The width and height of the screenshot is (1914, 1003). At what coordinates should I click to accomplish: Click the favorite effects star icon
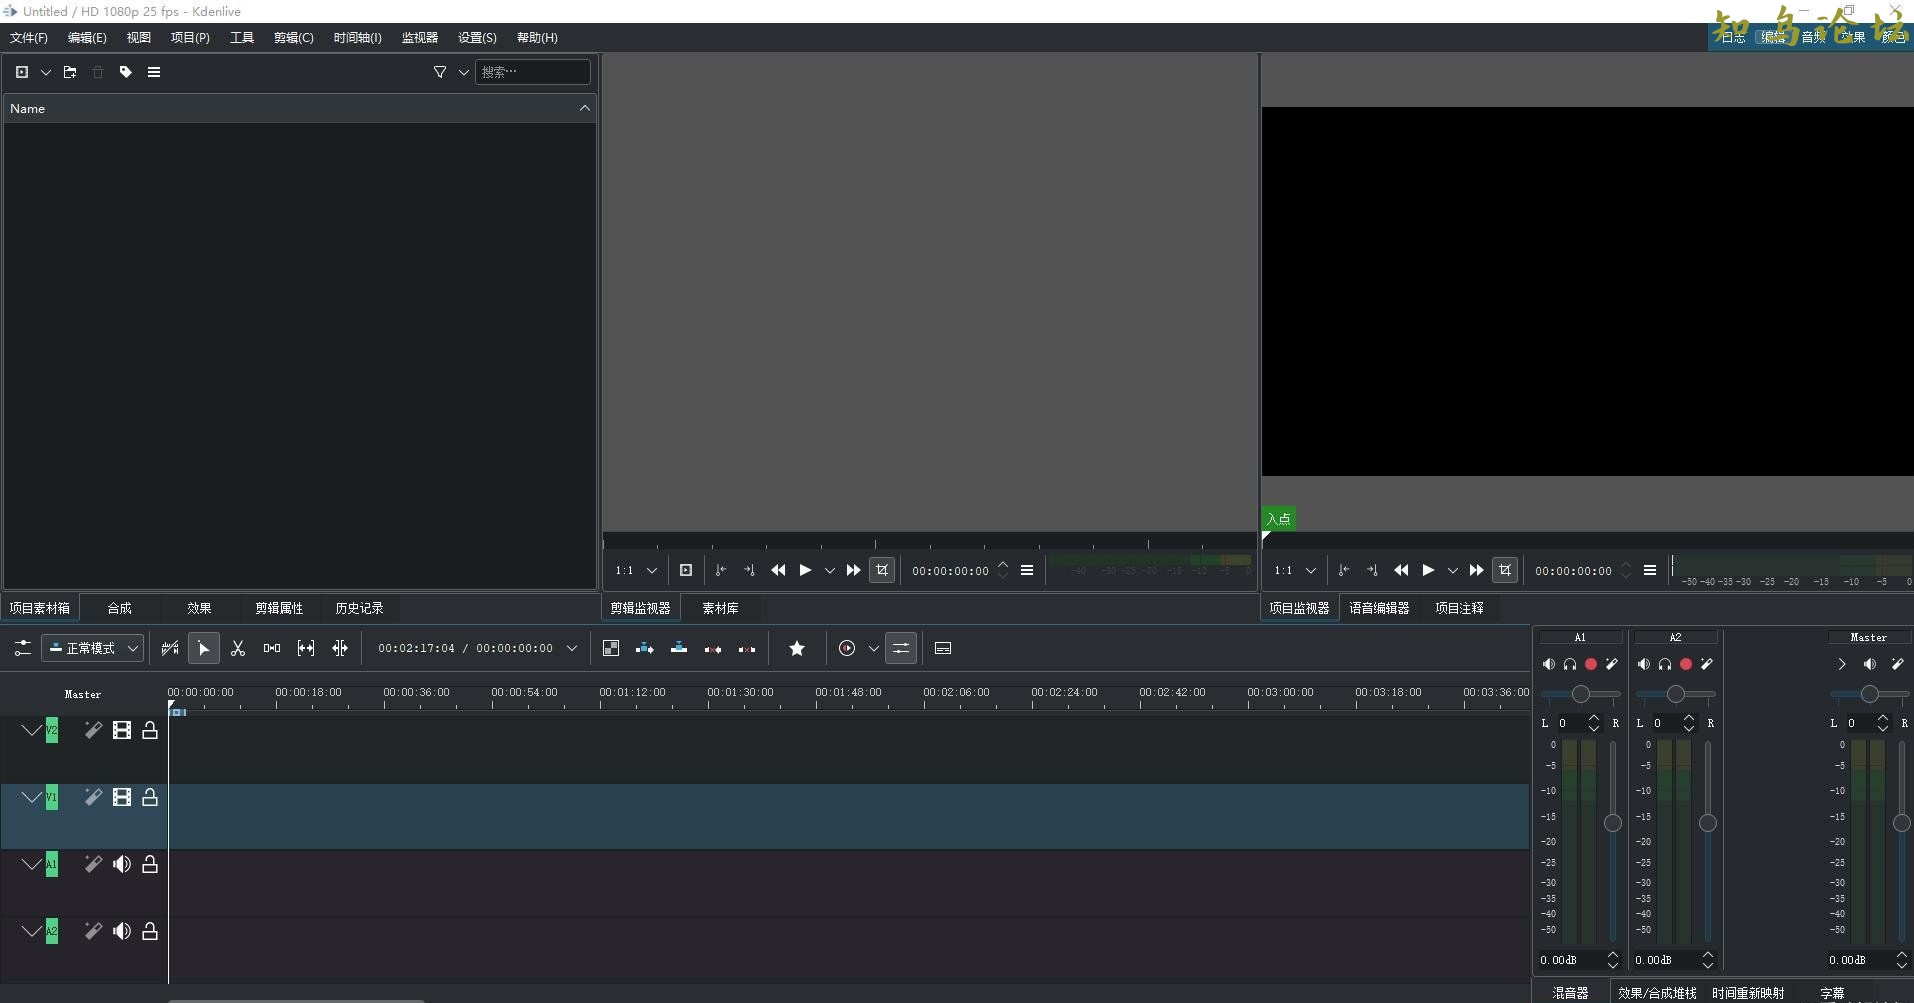click(x=797, y=648)
